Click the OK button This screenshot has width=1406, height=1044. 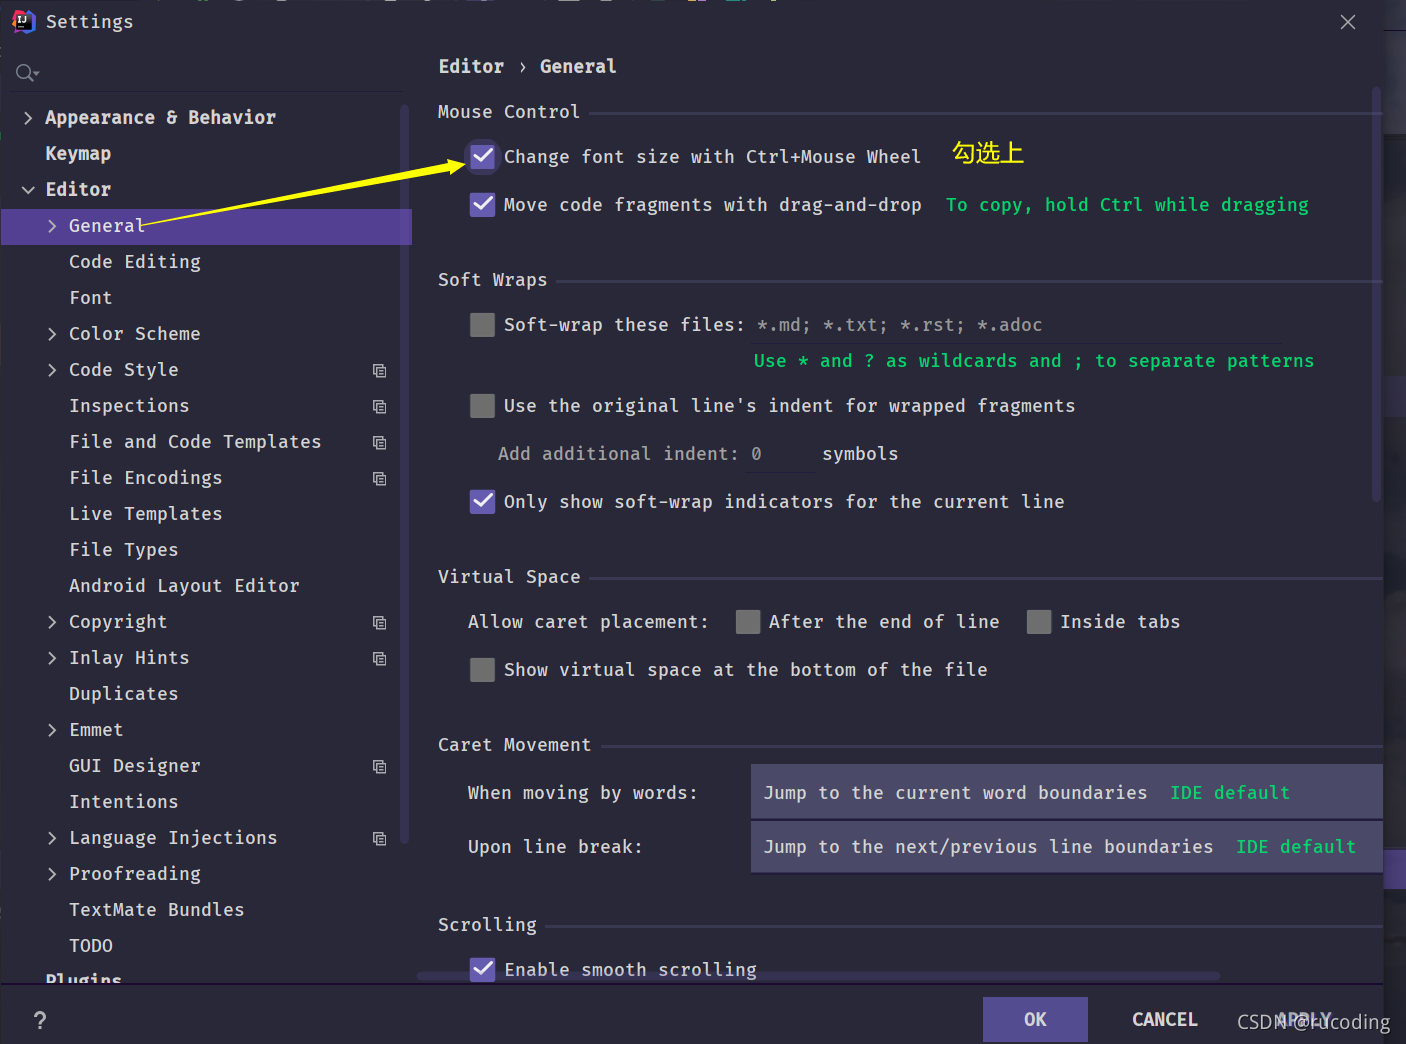coord(1035,1019)
